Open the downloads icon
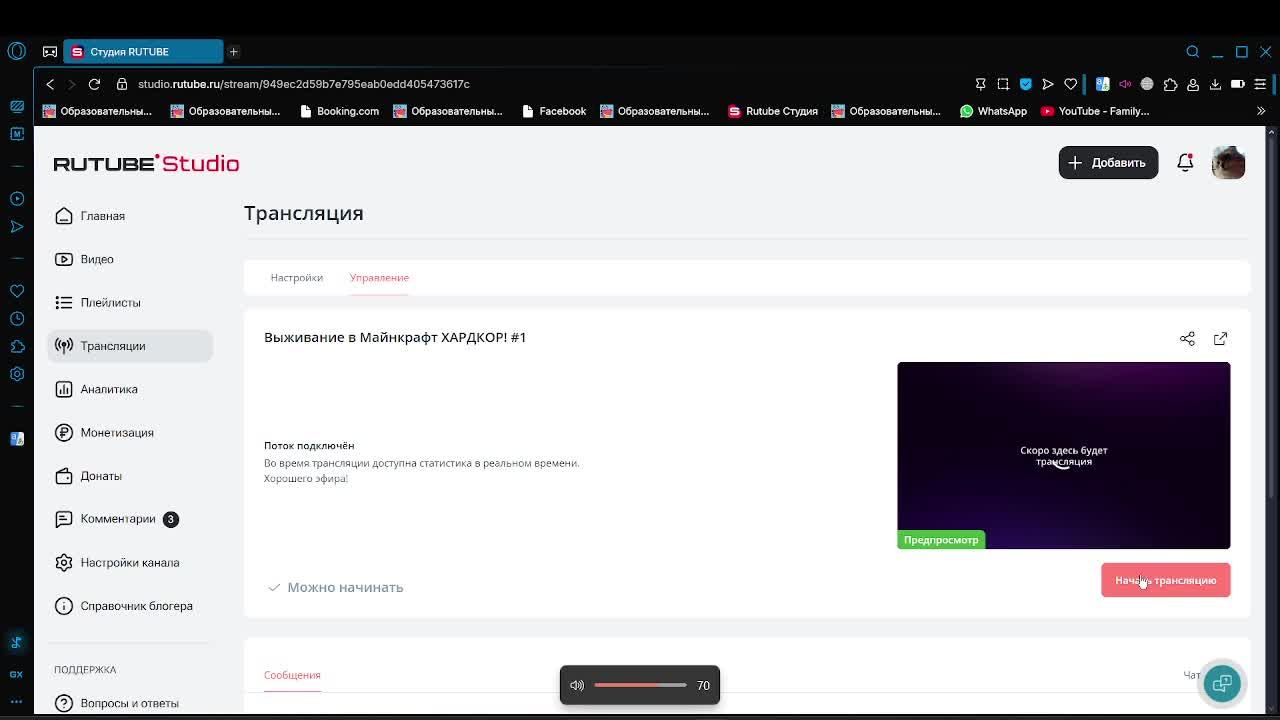Screen dimensions: 1280x720 tap(1215, 84)
